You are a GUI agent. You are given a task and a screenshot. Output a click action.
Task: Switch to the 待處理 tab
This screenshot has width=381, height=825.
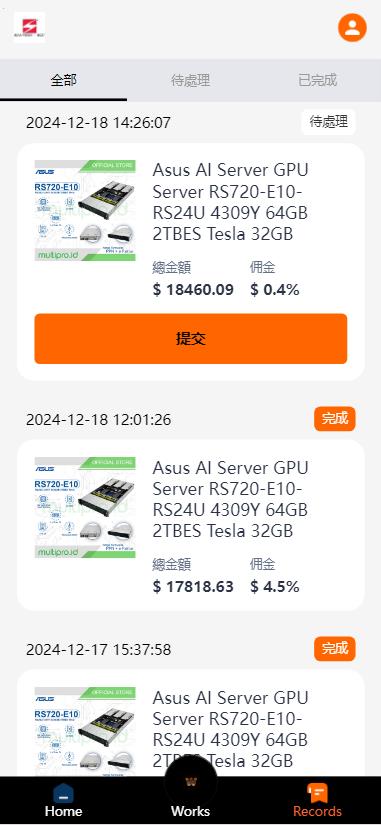[190, 81]
